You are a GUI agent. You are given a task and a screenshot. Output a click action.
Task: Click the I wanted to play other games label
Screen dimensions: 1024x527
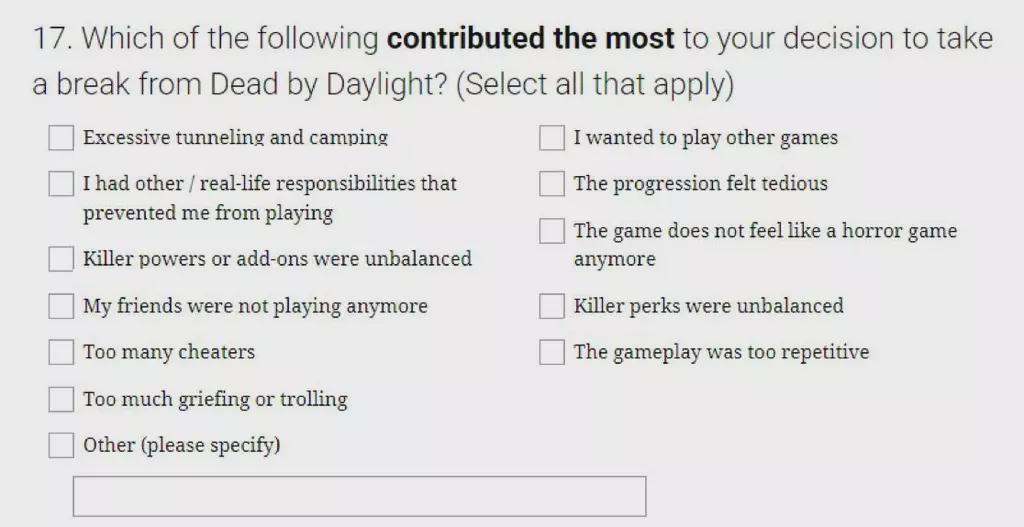705,138
